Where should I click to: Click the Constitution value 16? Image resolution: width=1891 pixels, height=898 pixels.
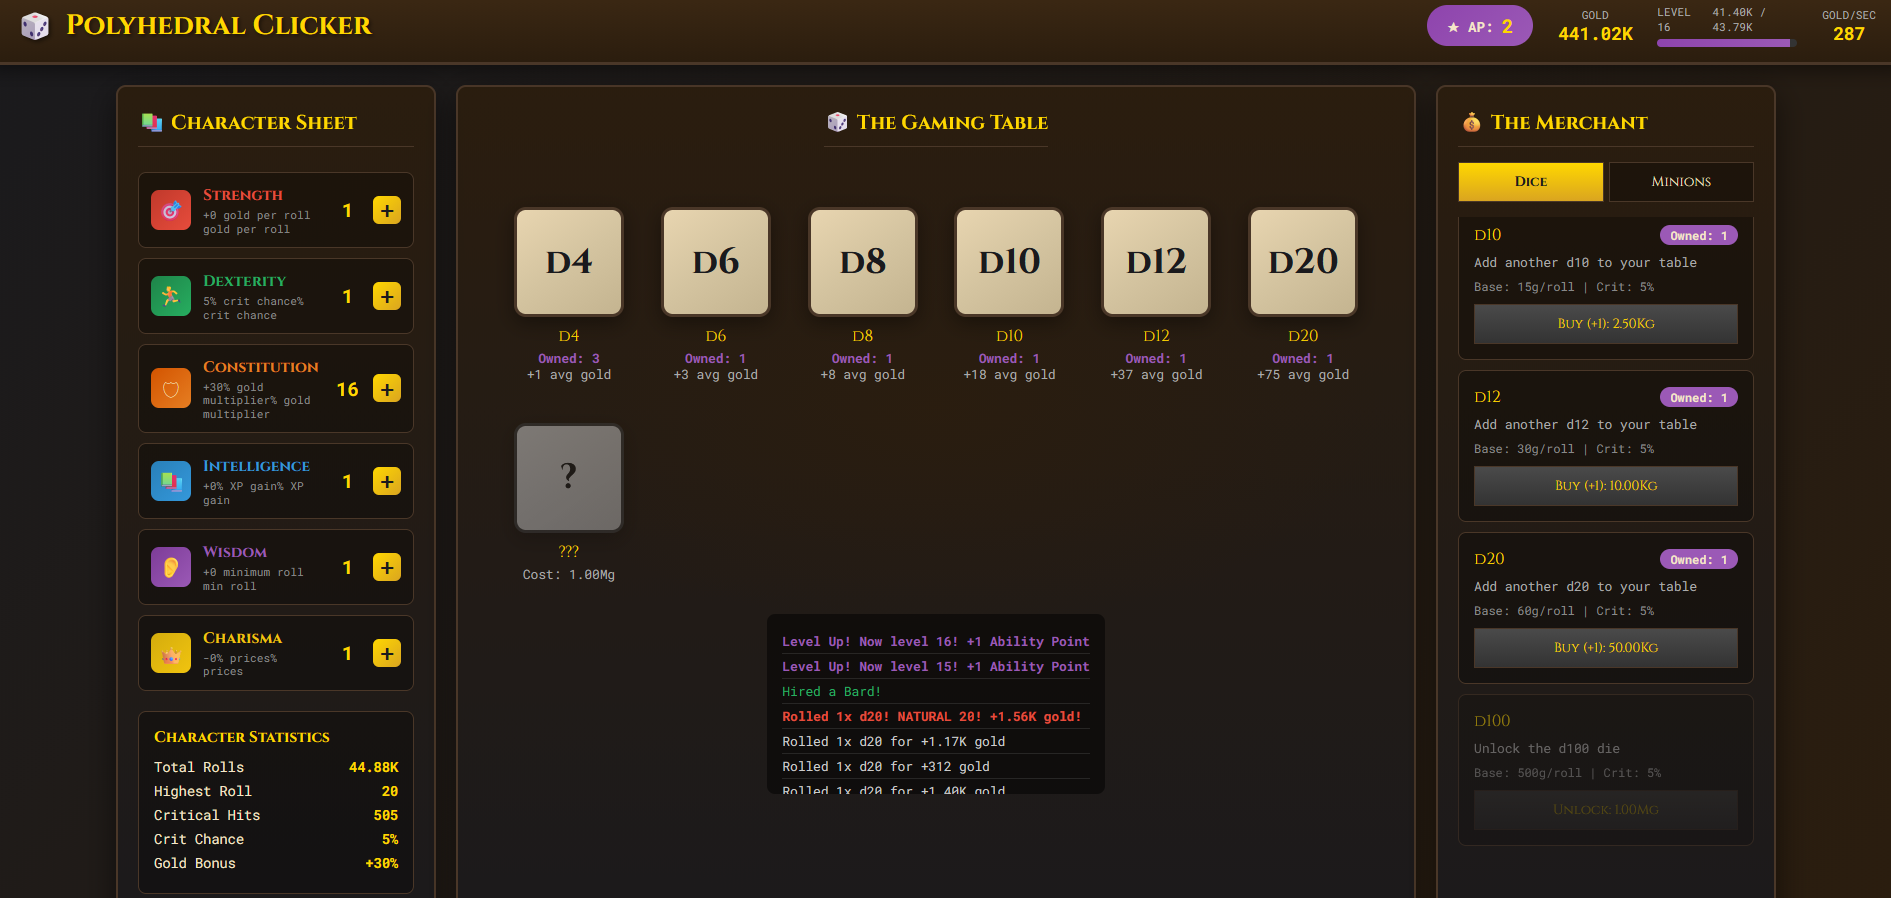click(x=347, y=389)
